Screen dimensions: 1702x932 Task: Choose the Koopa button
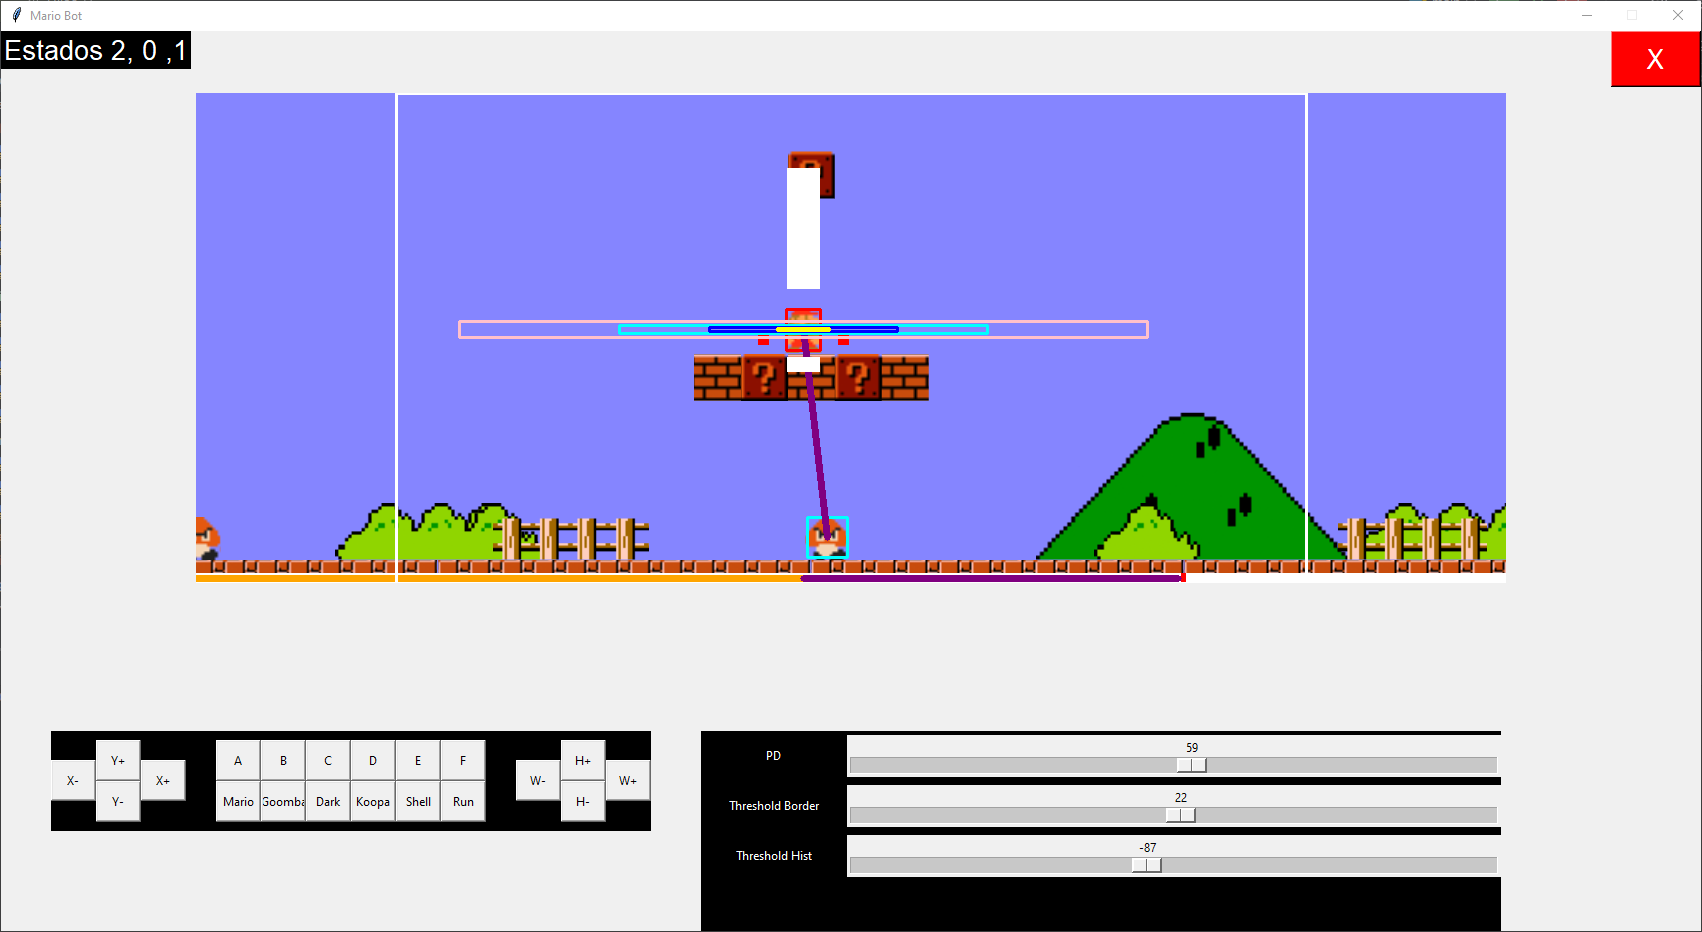373,802
